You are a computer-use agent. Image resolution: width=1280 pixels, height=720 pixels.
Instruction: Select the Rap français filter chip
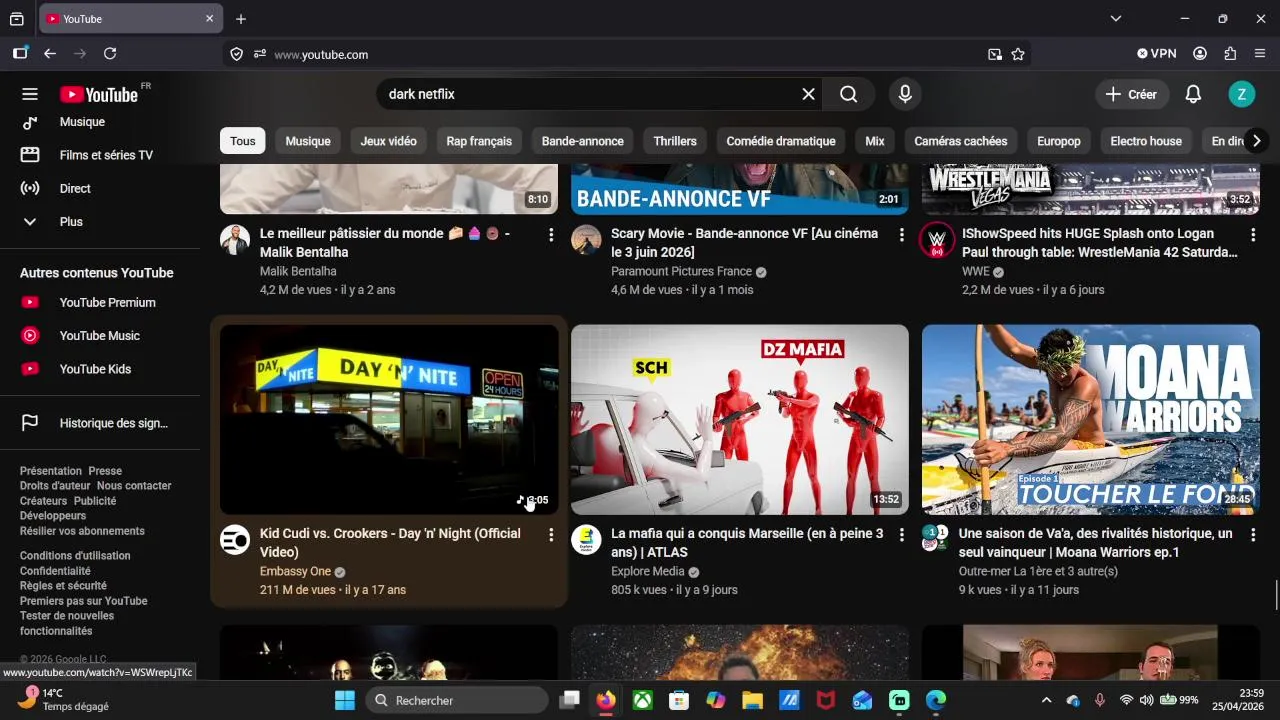coord(479,141)
